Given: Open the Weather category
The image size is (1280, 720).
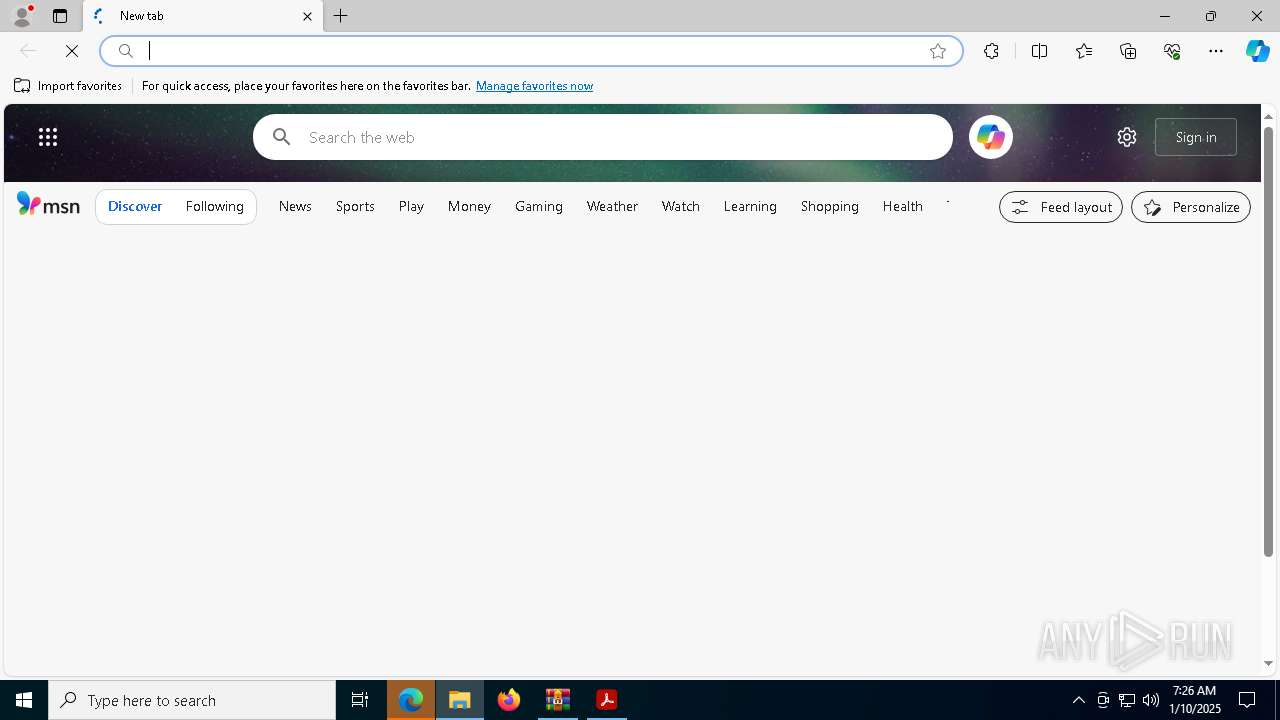Looking at the screenshot, I should (612, 206).
